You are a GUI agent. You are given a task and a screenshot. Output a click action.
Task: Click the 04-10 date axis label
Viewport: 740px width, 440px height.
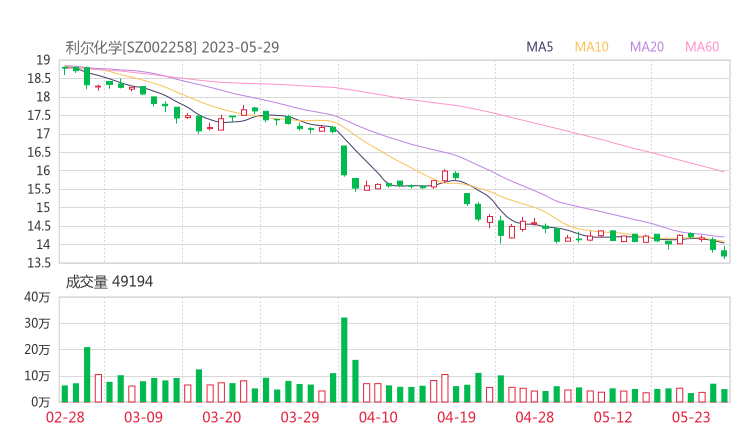pos(378,417)
